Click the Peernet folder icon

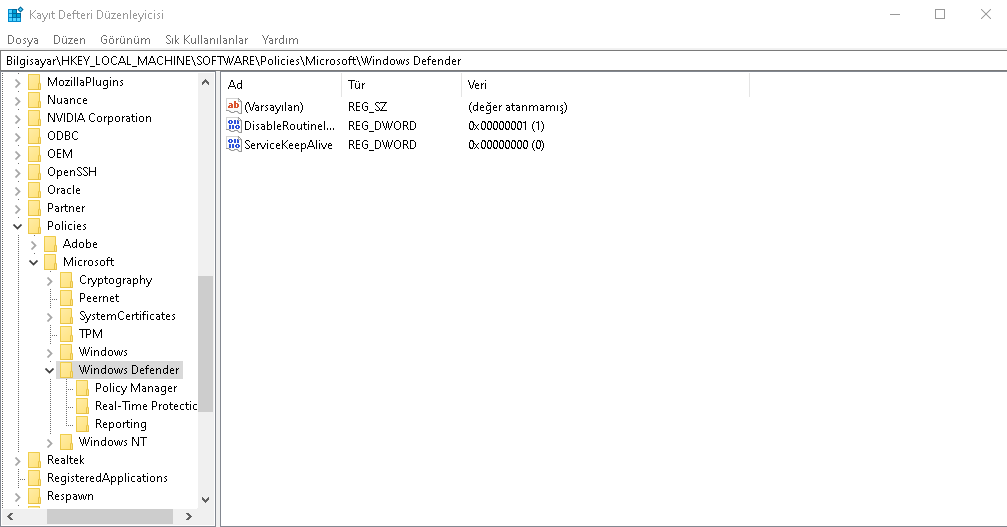click(67, 298)
